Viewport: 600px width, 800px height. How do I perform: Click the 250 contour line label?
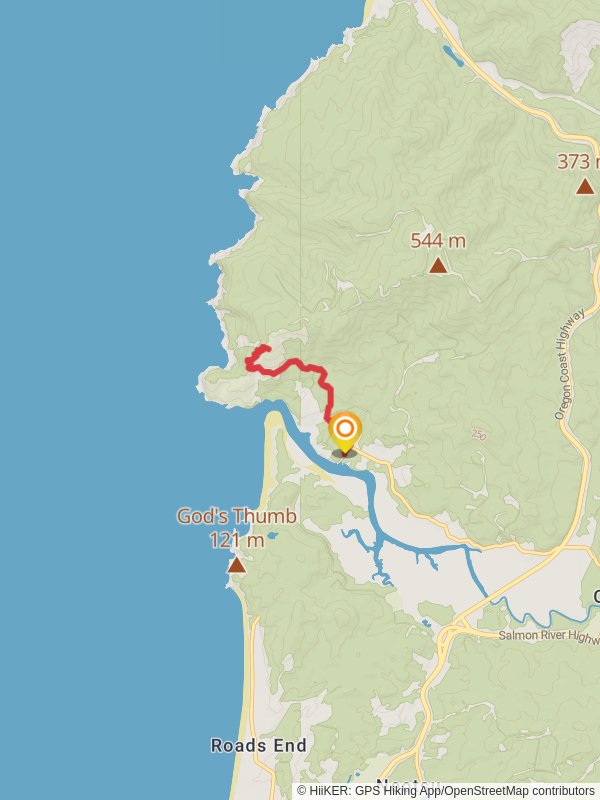tap(479, 434)
